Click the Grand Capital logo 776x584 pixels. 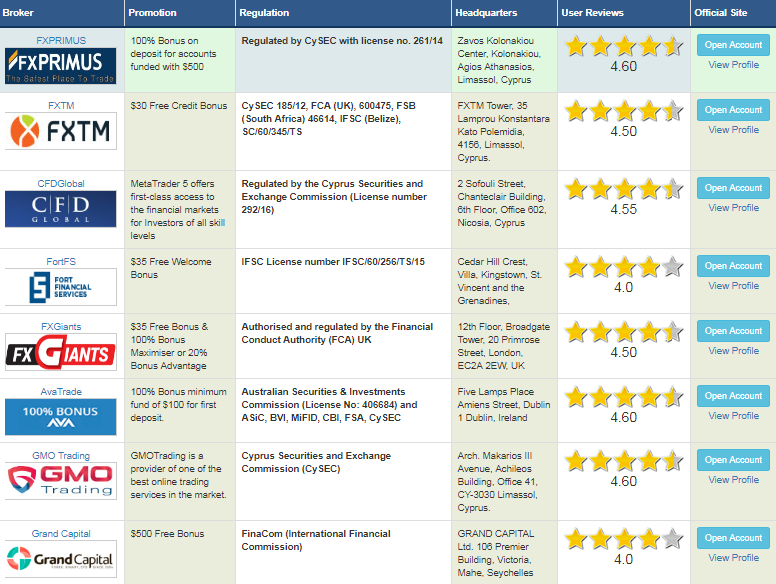pyautogui.click(x=61, y=559)
